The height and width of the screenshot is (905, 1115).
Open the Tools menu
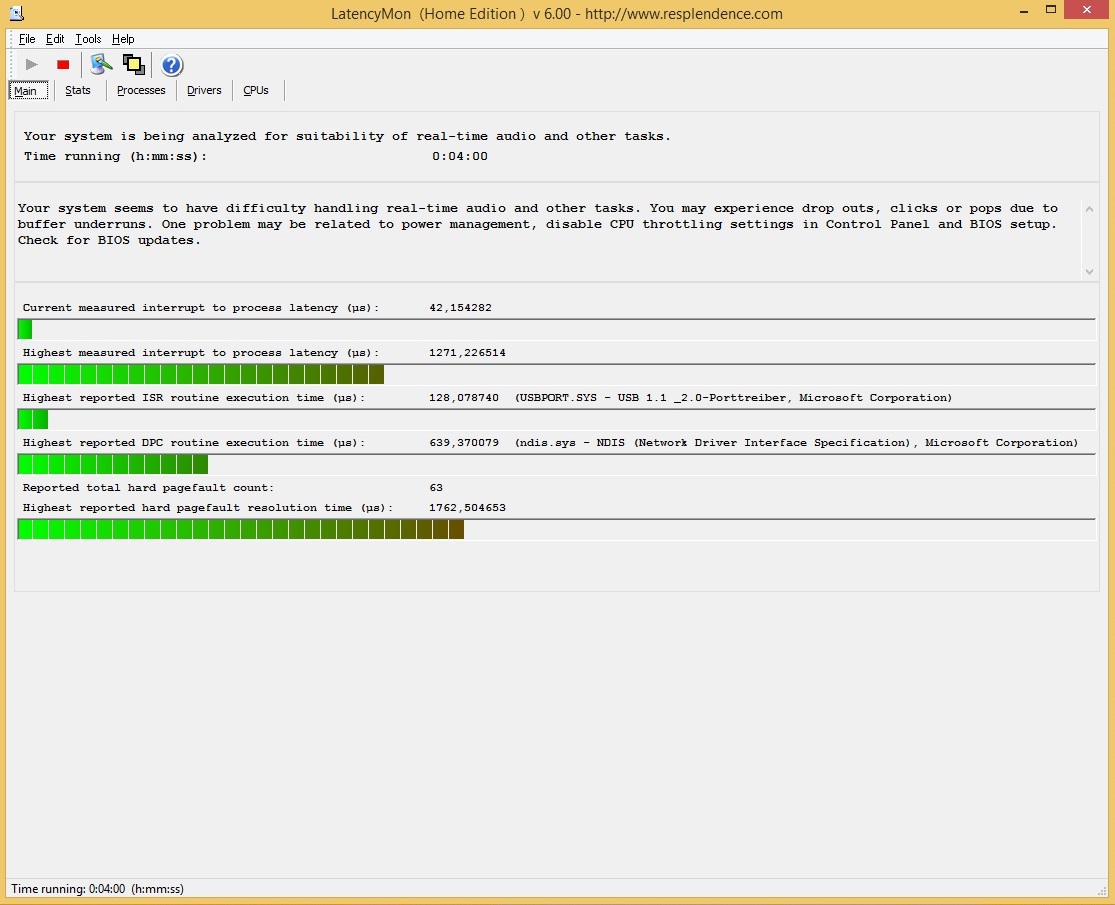(88, 39)
